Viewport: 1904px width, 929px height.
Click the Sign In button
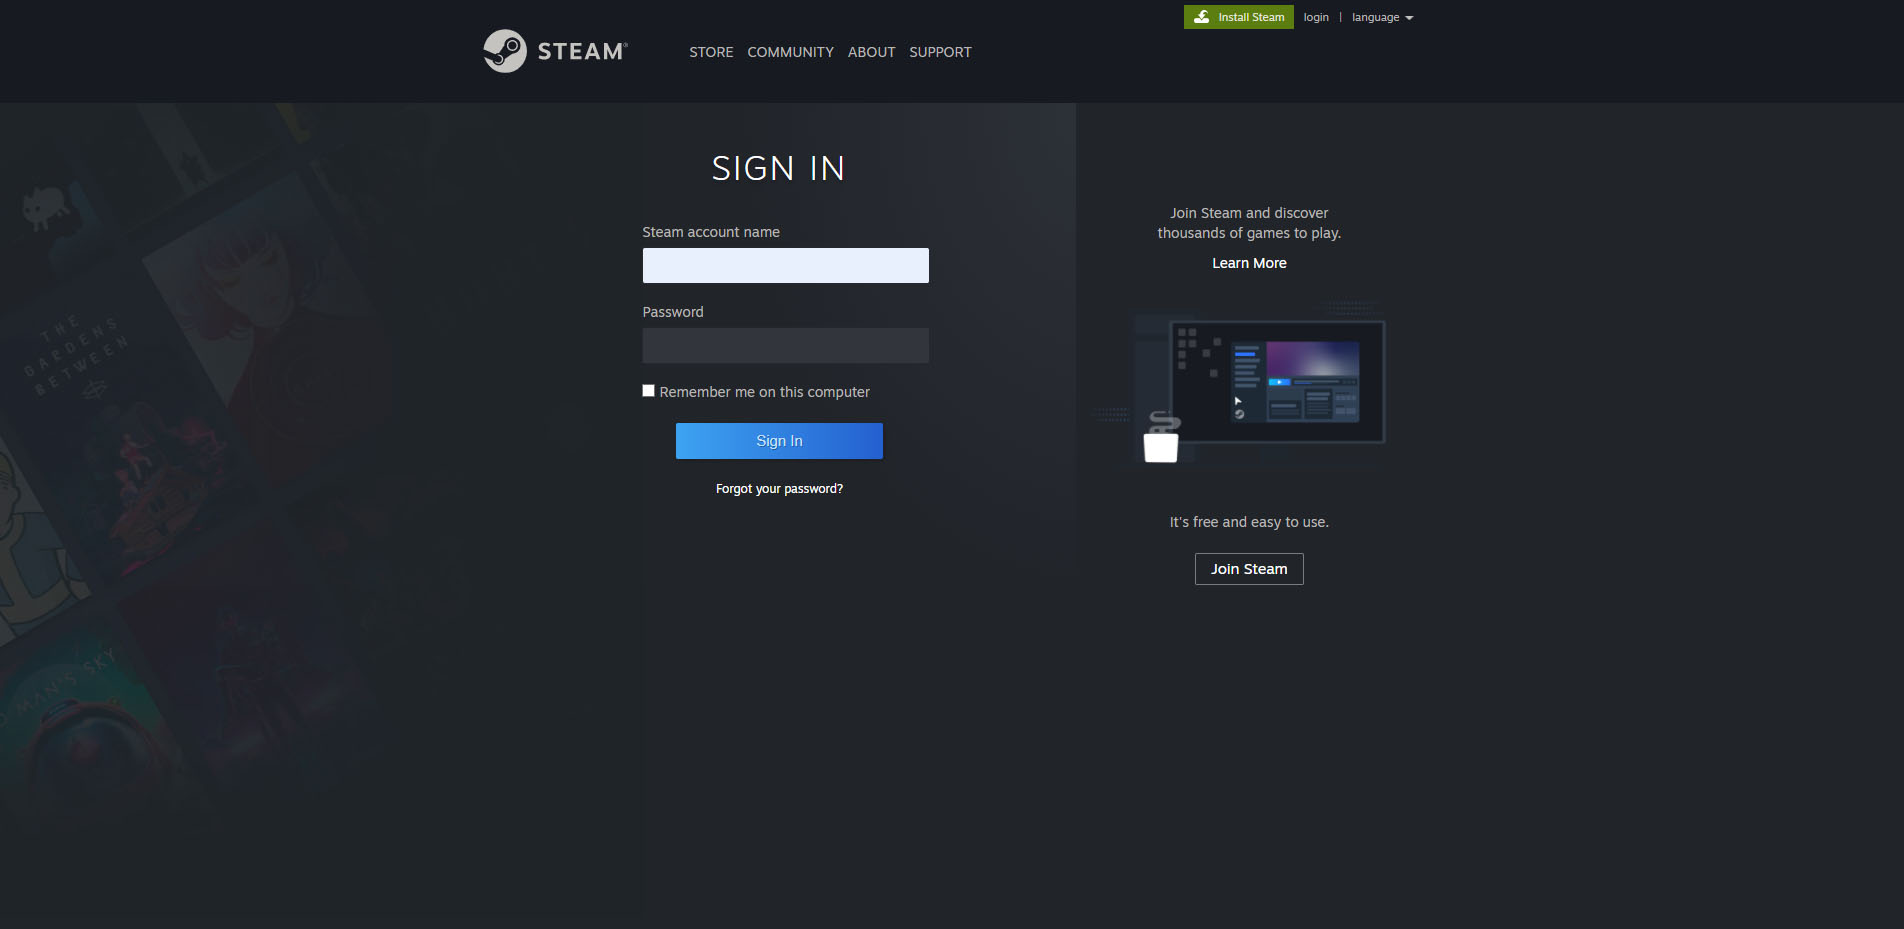(x=779, y=441)
